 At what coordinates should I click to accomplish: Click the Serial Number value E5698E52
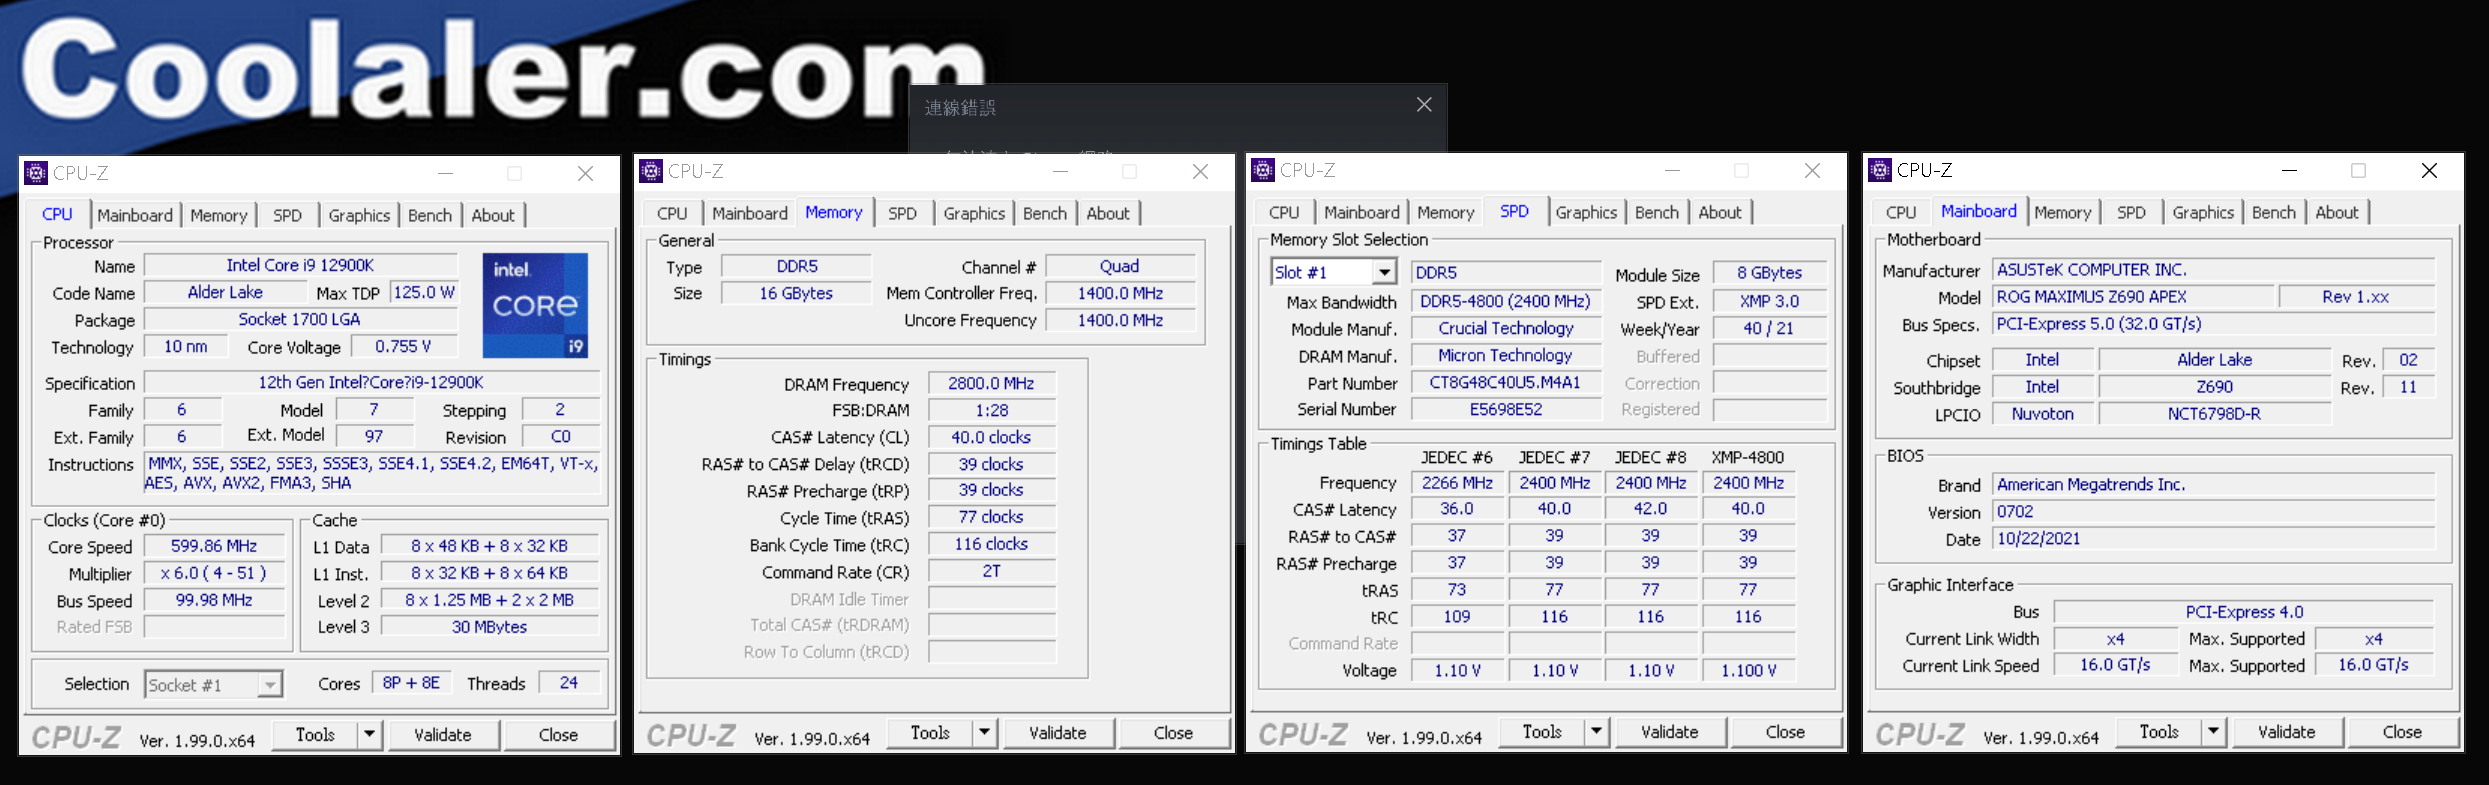pyautogui.click(x=1505, y=409)
